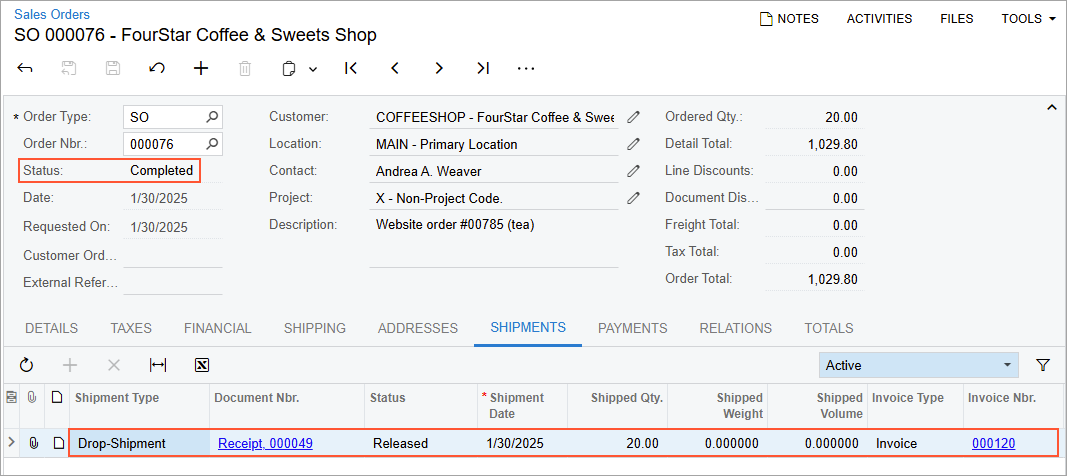Go to the first record

(351, 68)
